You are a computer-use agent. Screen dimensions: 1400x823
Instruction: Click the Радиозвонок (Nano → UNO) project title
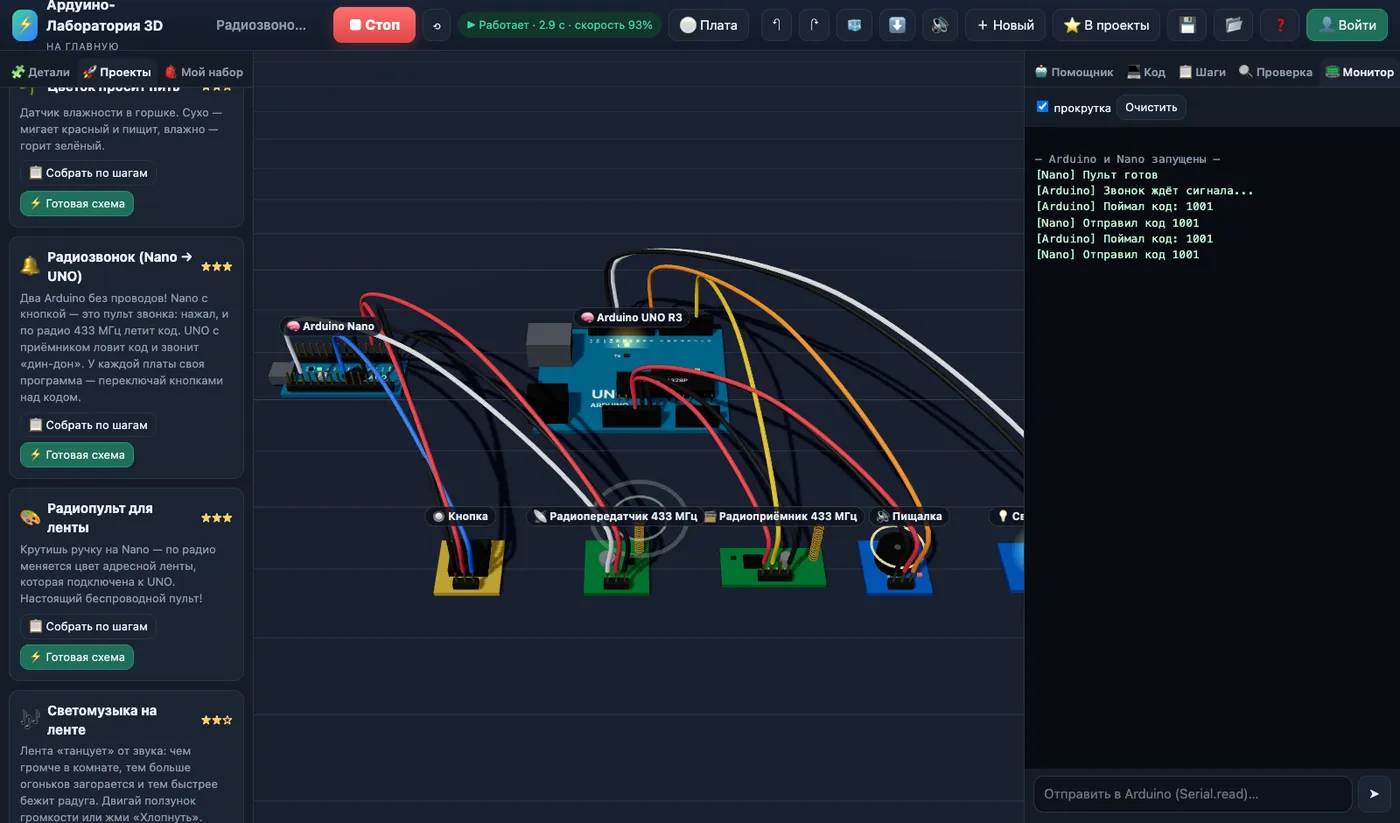coord(120,266)
